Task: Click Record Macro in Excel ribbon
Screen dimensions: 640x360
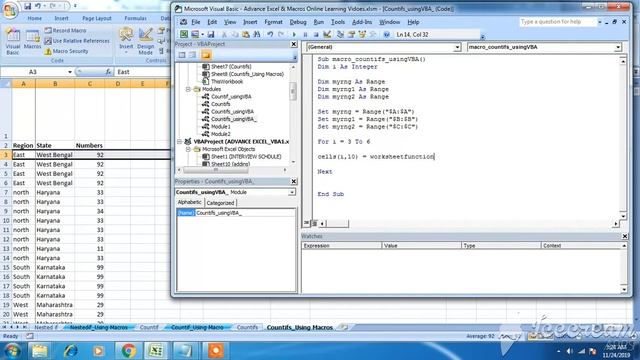Action: (65, 31)
